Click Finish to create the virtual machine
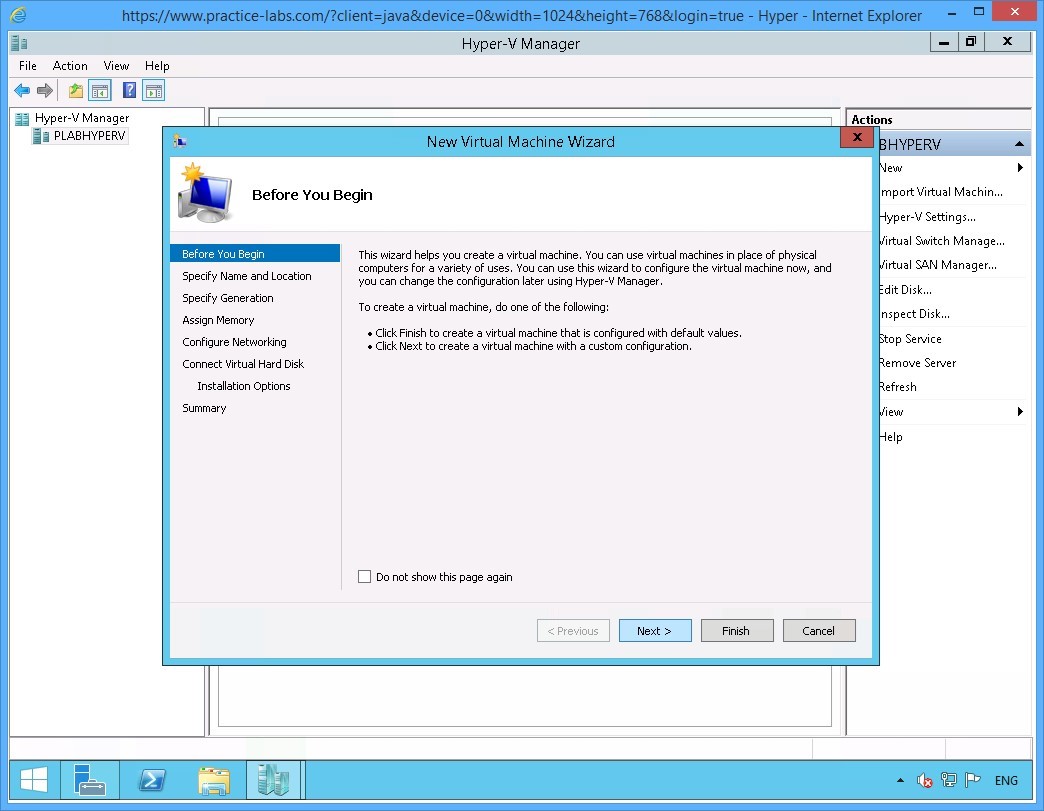This screenshot has width=1044, height=811. coord(737,630)
